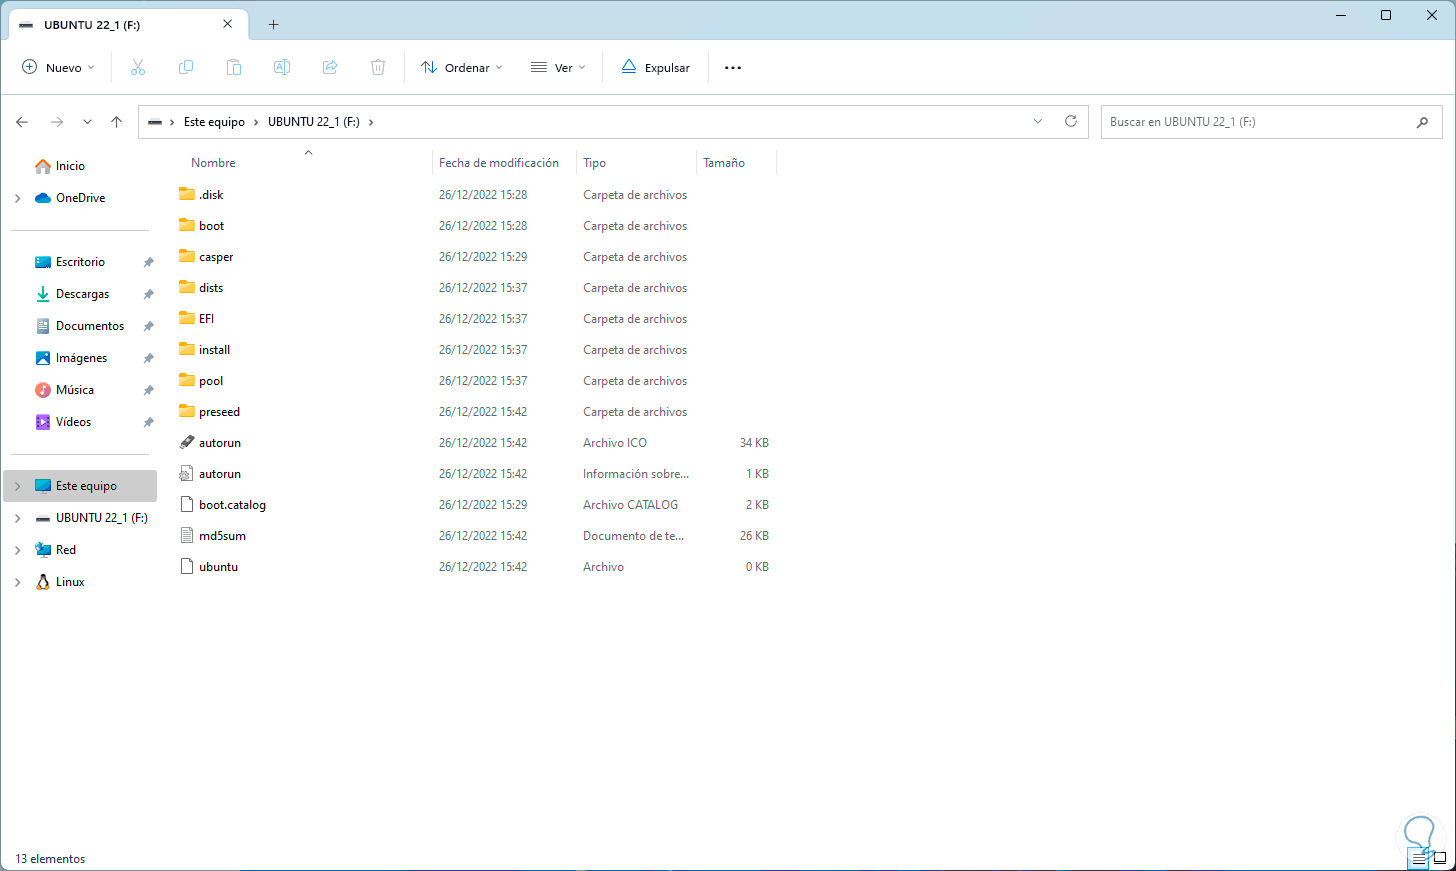Click the md5sum text document icon
This screenshot has height=871, width=1456.
pyautogui.click(x=187, y=535)
